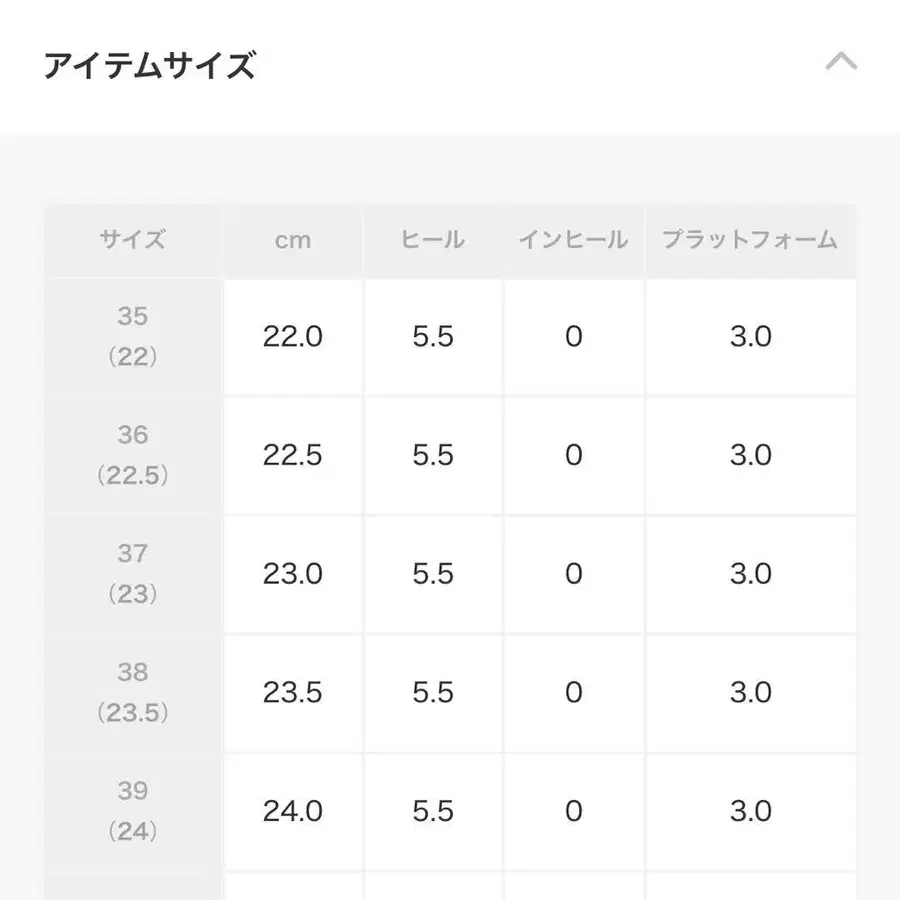Select the プラットフォーム column header

(x=751, y=240)
